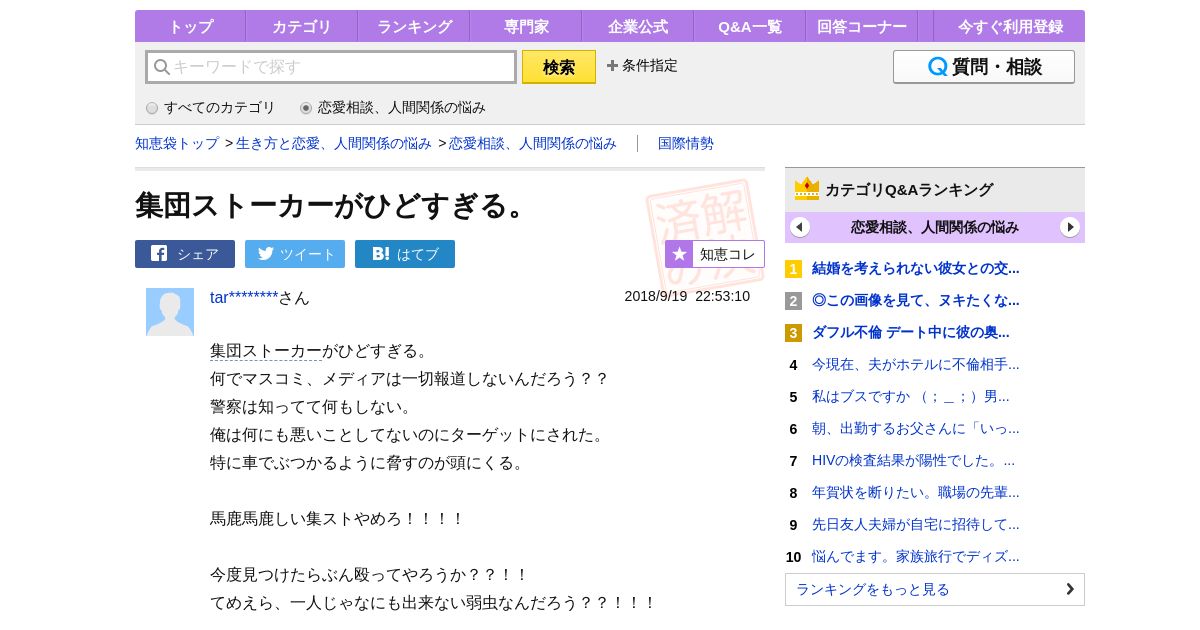Select the 恋愛相談、人間関係の悩み radio button

306,108
